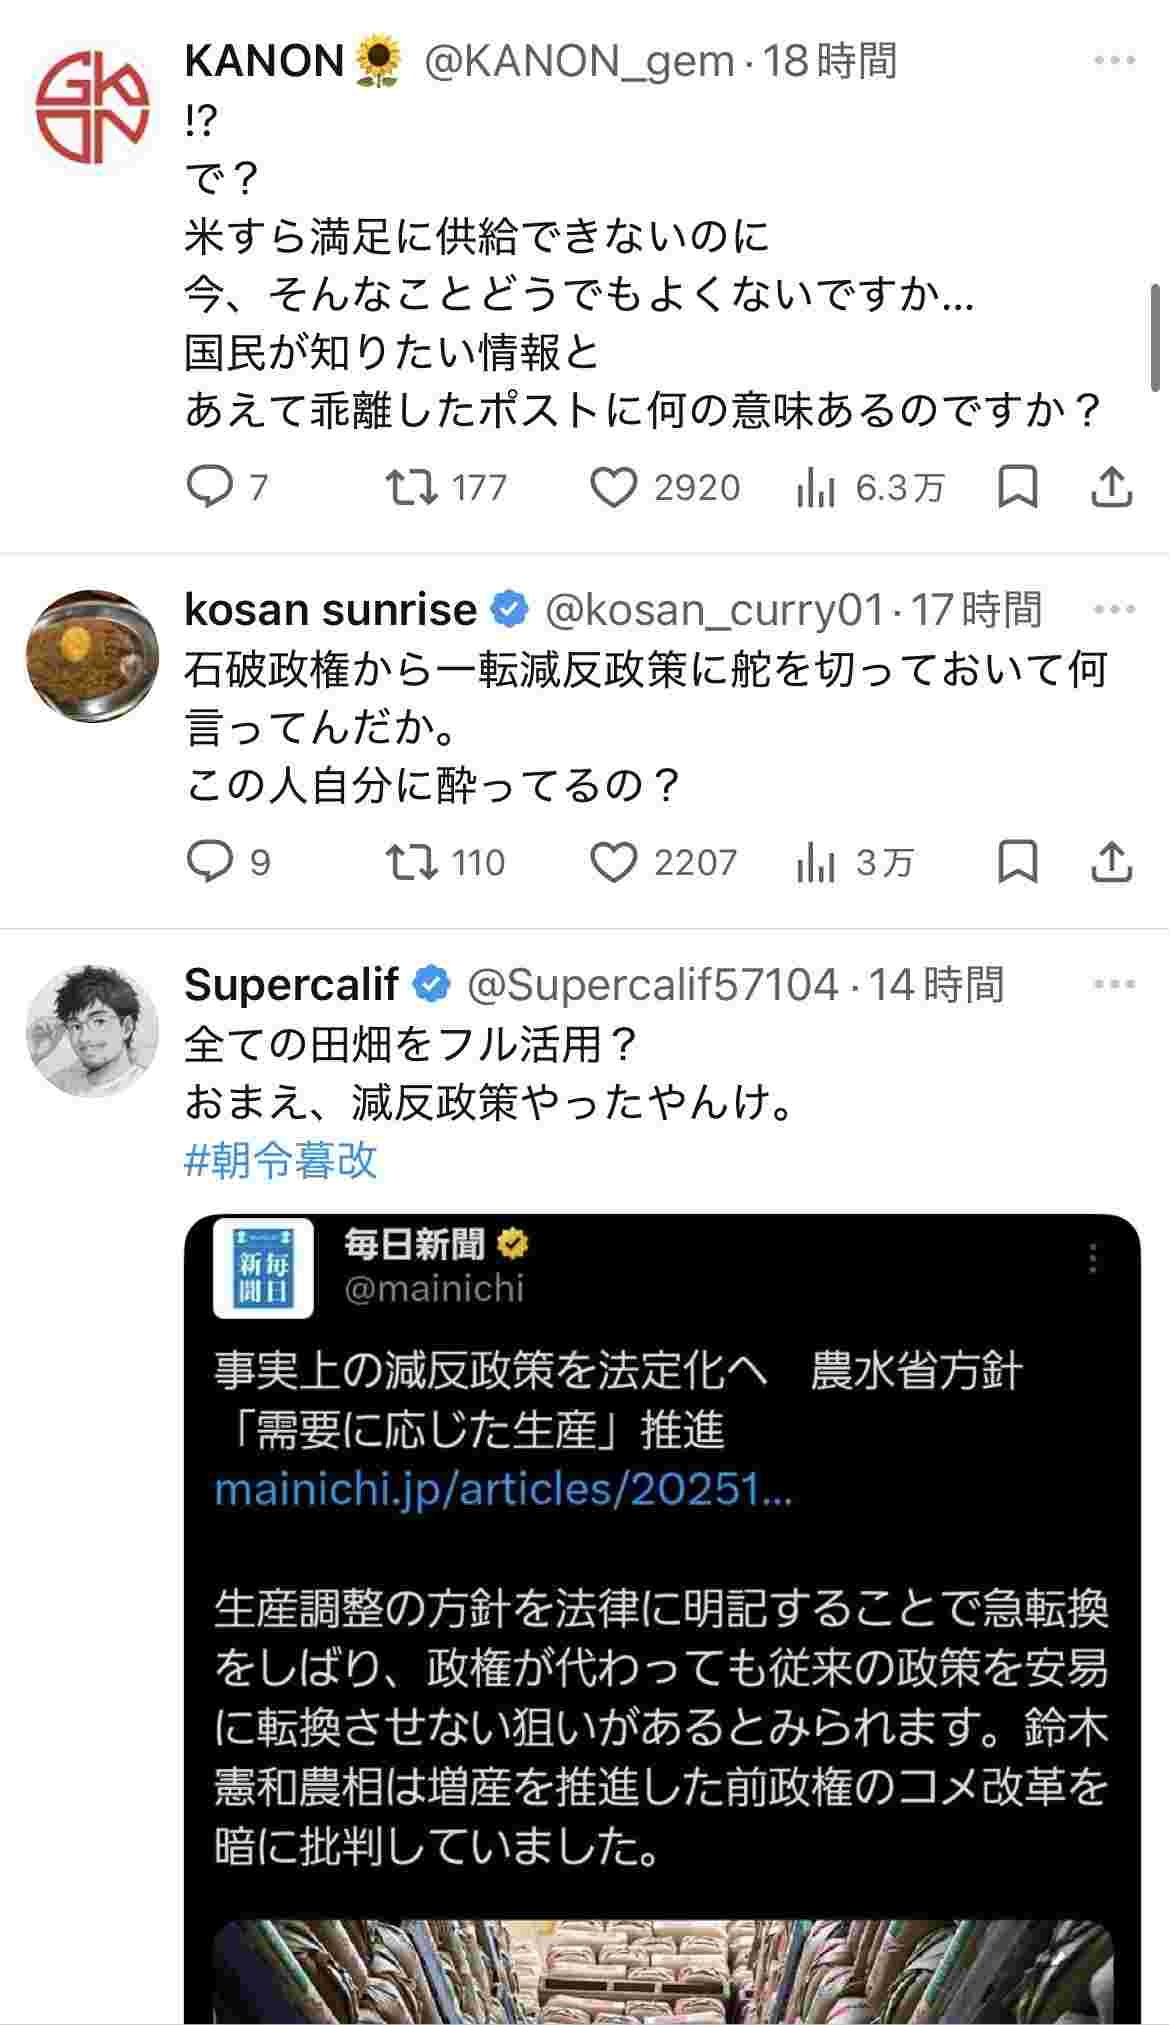Open more options for kosan sunrise's post
This screenshot has width=1170, height=2025.
pyautogui.click(x=1114, y=609)
